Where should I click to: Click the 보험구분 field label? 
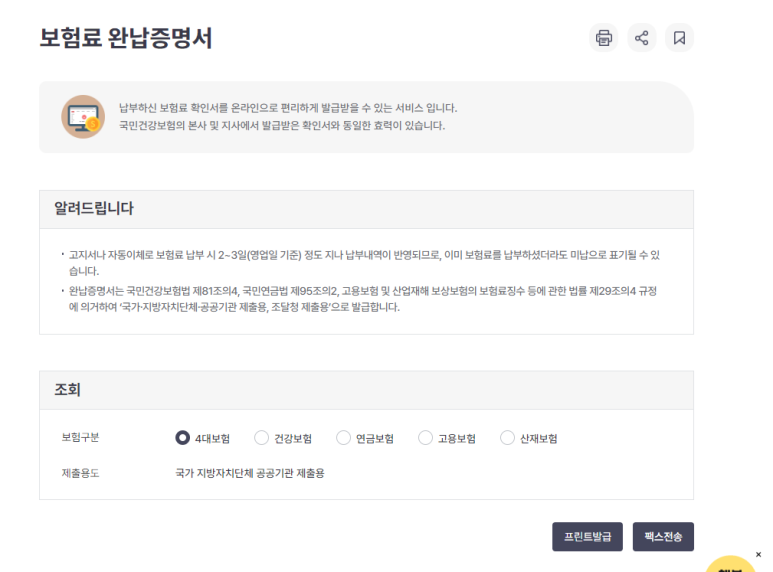80,437
